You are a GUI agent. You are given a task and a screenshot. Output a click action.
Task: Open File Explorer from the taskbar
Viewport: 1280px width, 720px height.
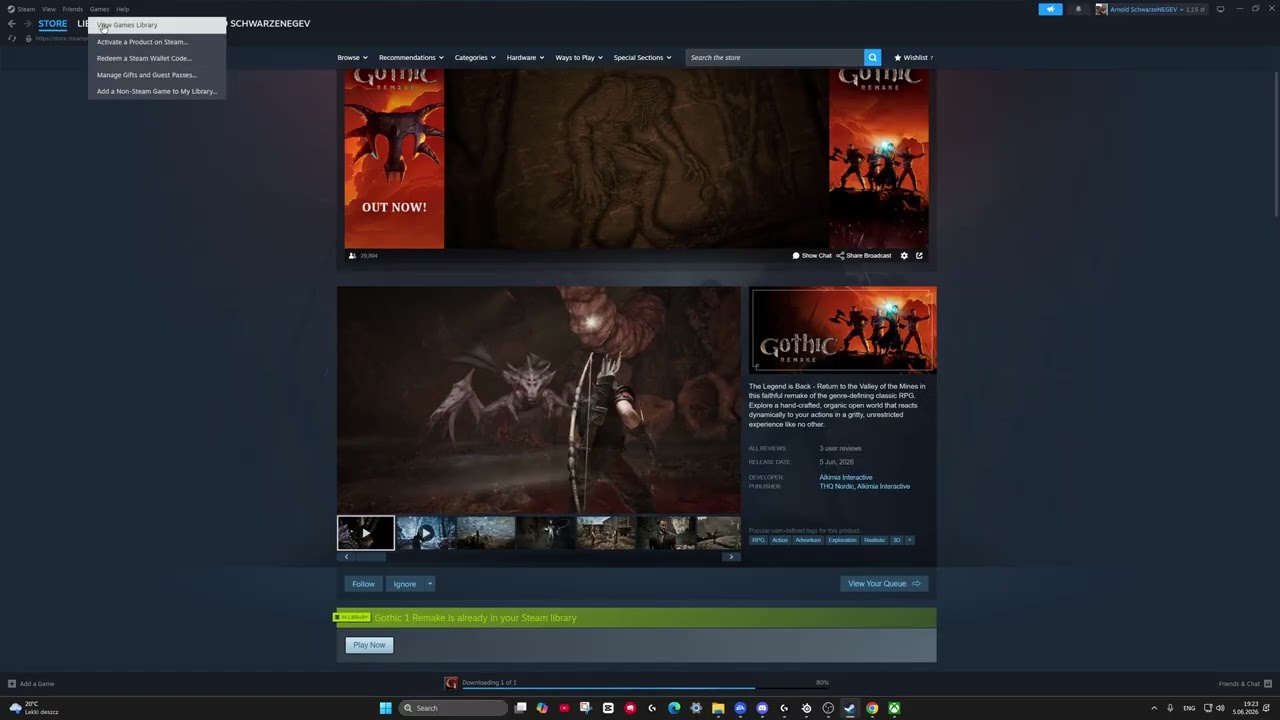point(718,708)
